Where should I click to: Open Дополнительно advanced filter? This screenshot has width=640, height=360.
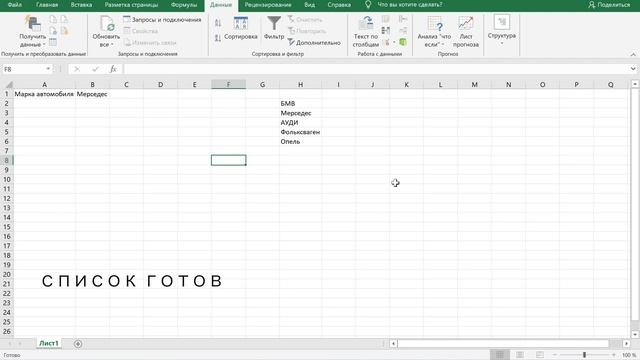point(314,42)
